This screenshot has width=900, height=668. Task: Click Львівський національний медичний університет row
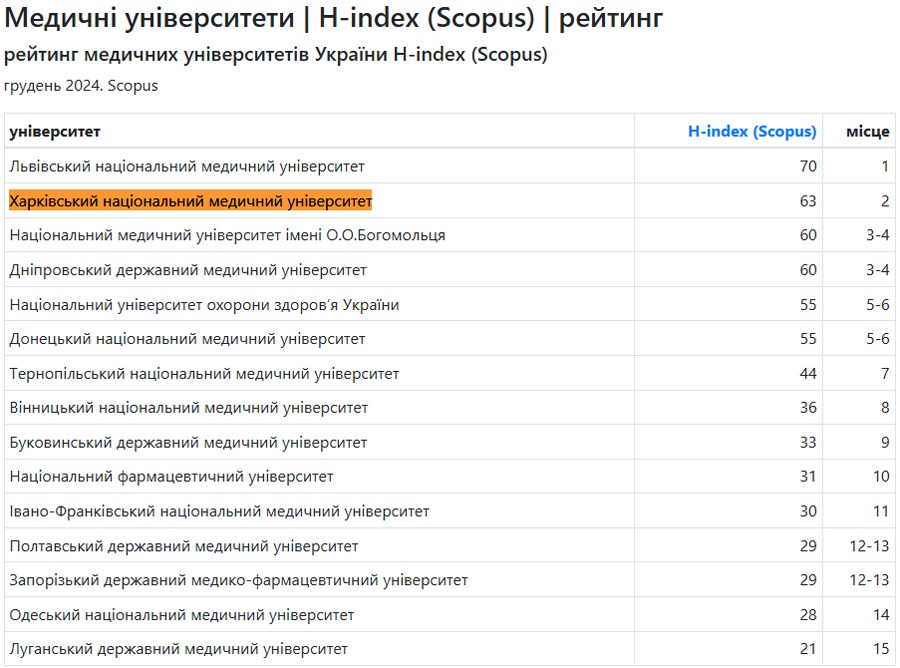[x=187, y=166]
